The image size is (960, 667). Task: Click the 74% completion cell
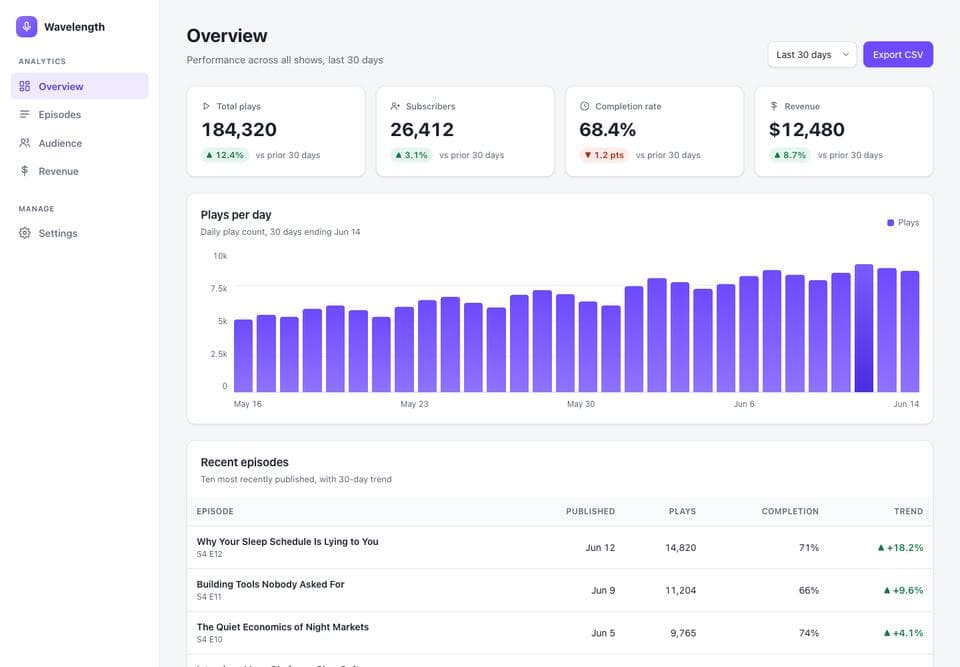point(809,633)
